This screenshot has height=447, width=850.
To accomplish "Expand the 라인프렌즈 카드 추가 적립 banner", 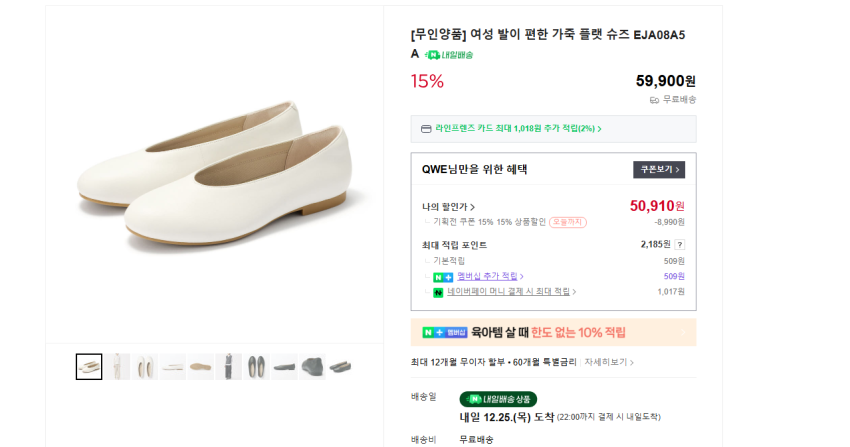I will [x=553, y=129].
